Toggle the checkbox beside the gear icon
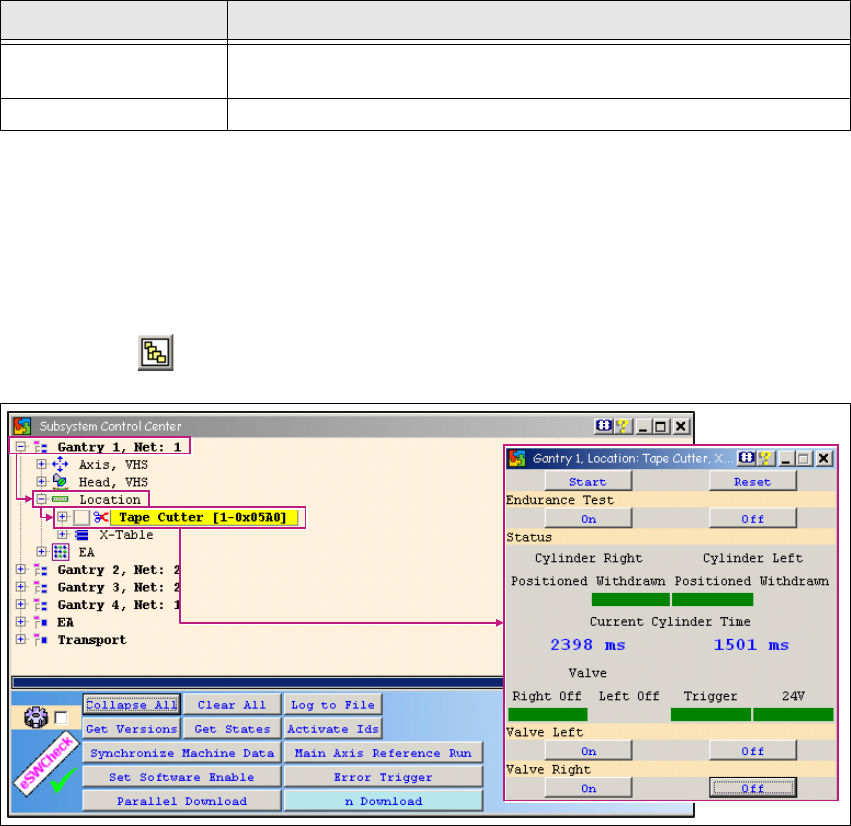The image size is (851, 826). pyautogui.click(x=61, y=718)
